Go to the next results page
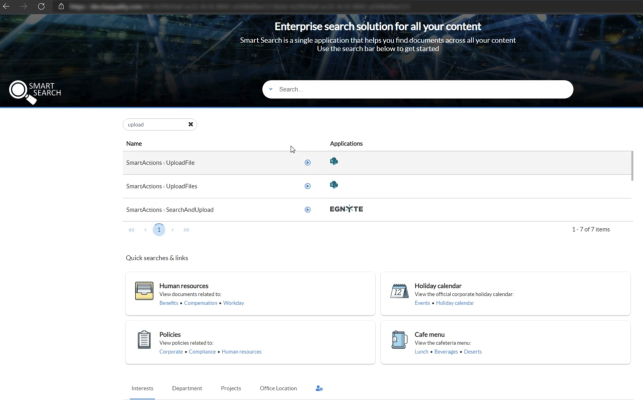The image size is (643, 400). [x=173, y=230]
